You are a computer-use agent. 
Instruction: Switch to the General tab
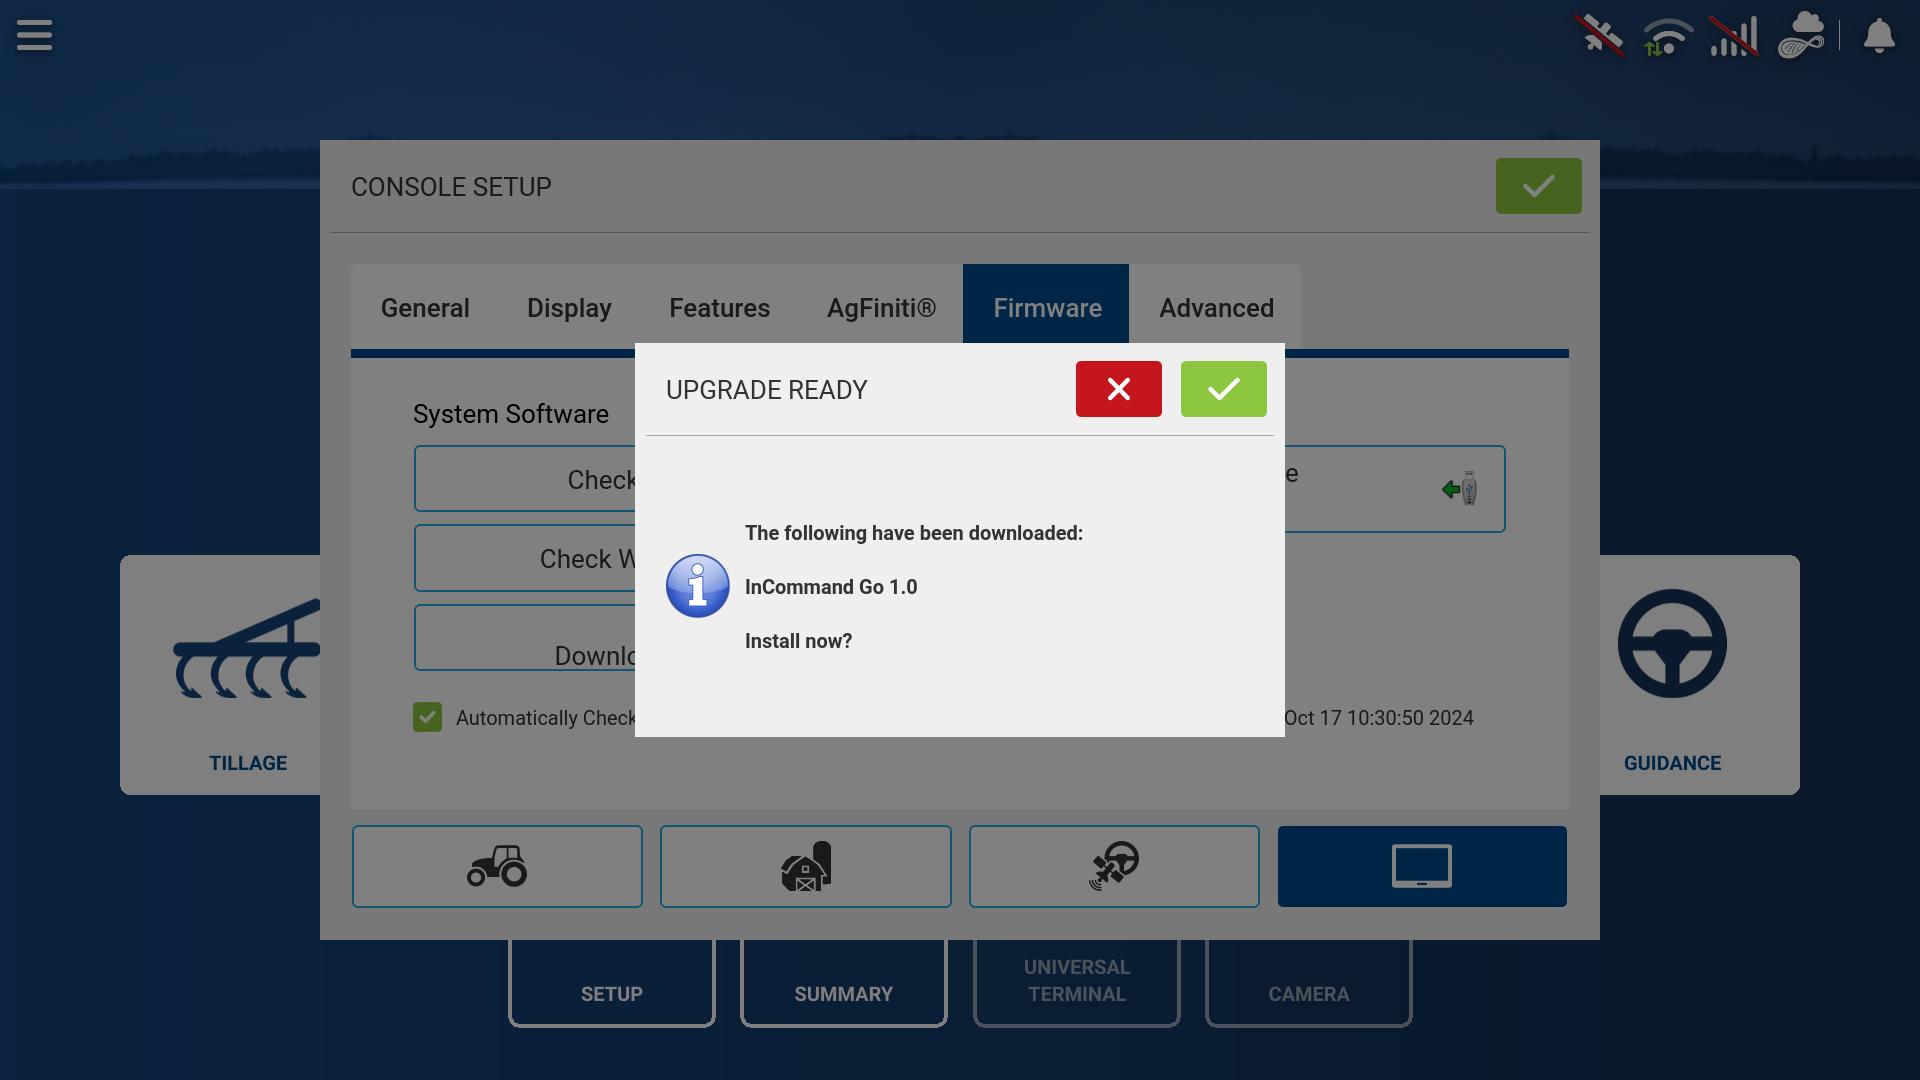pos(424,308)
